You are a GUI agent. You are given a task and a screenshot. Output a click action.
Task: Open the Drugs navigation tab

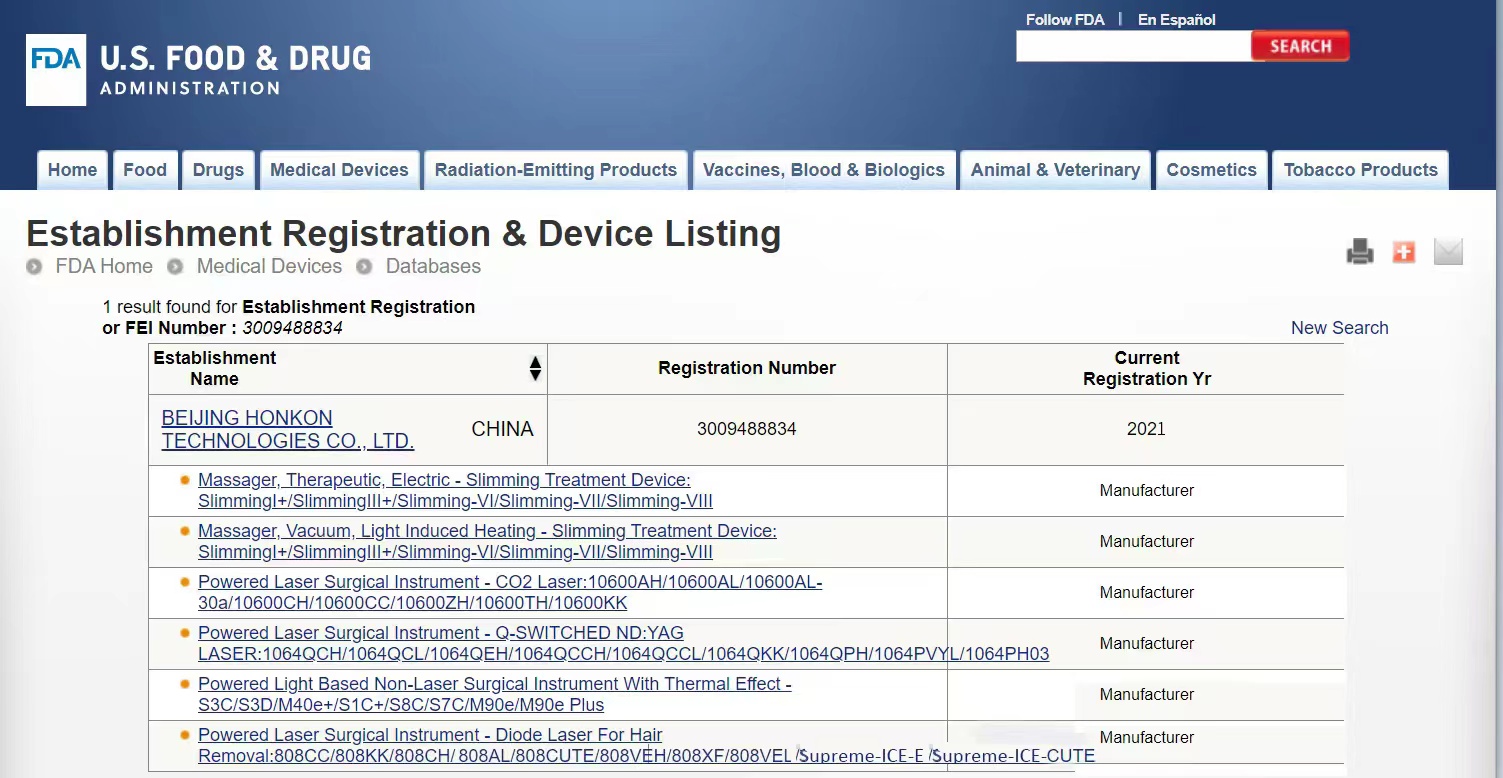(218, 170)
